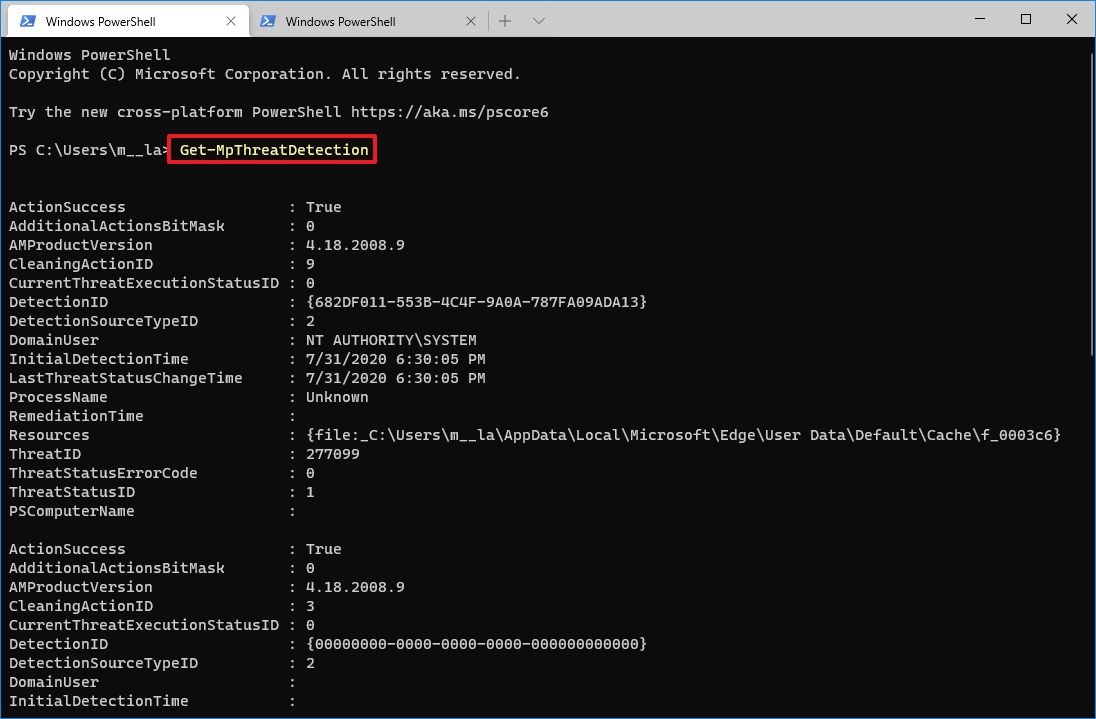The image size is (1096, 719).
Task: Click the CleaningActionID value 3
Action: 310,606
